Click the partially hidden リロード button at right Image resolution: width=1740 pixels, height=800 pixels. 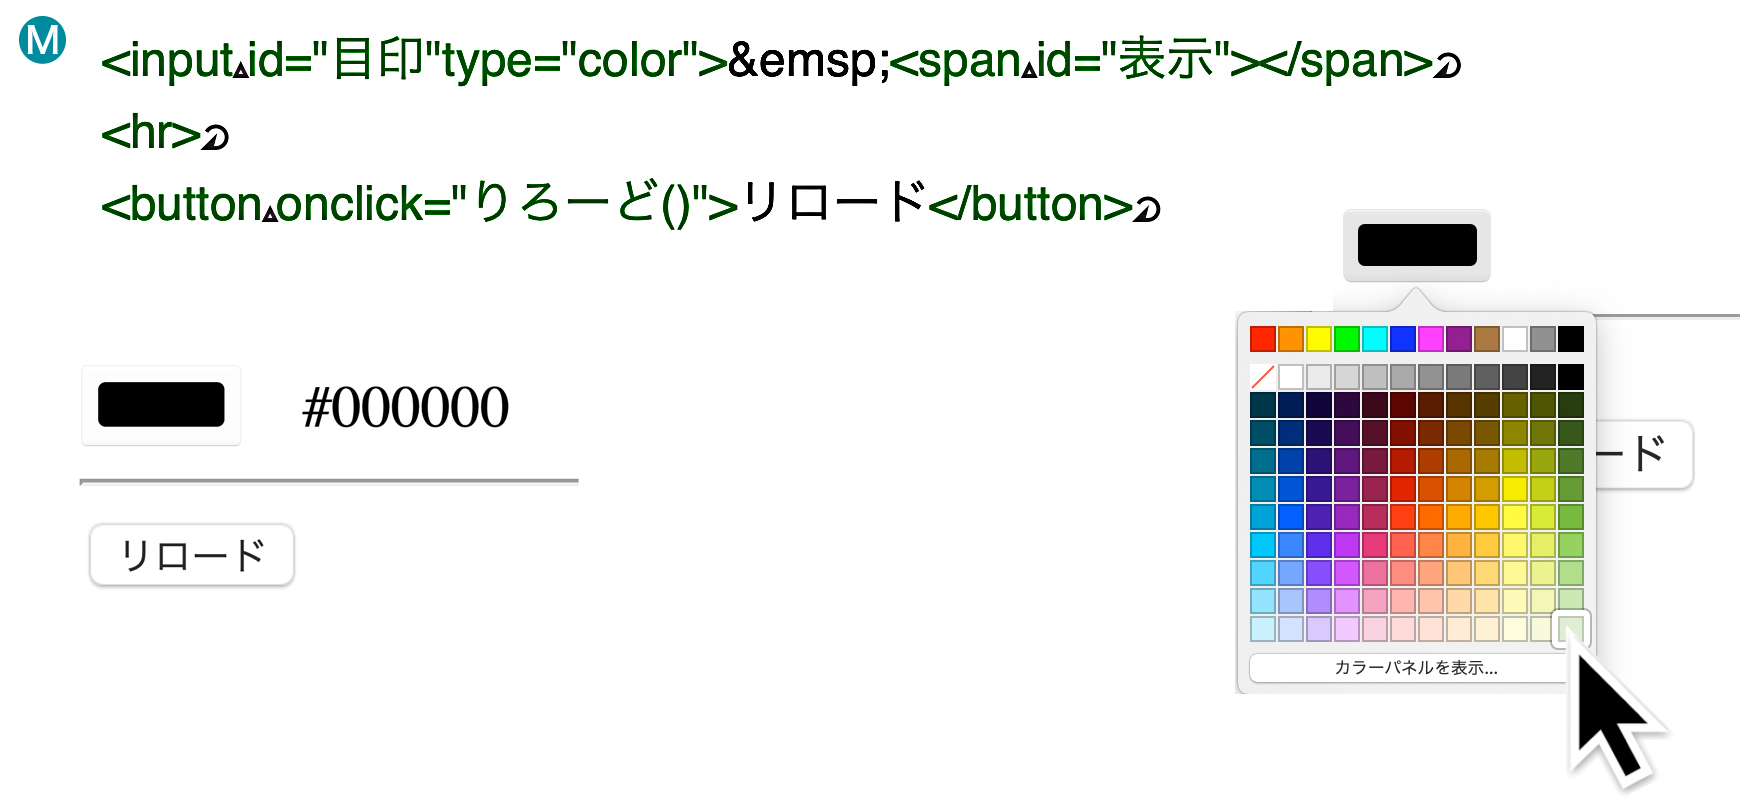(1645, 455)
